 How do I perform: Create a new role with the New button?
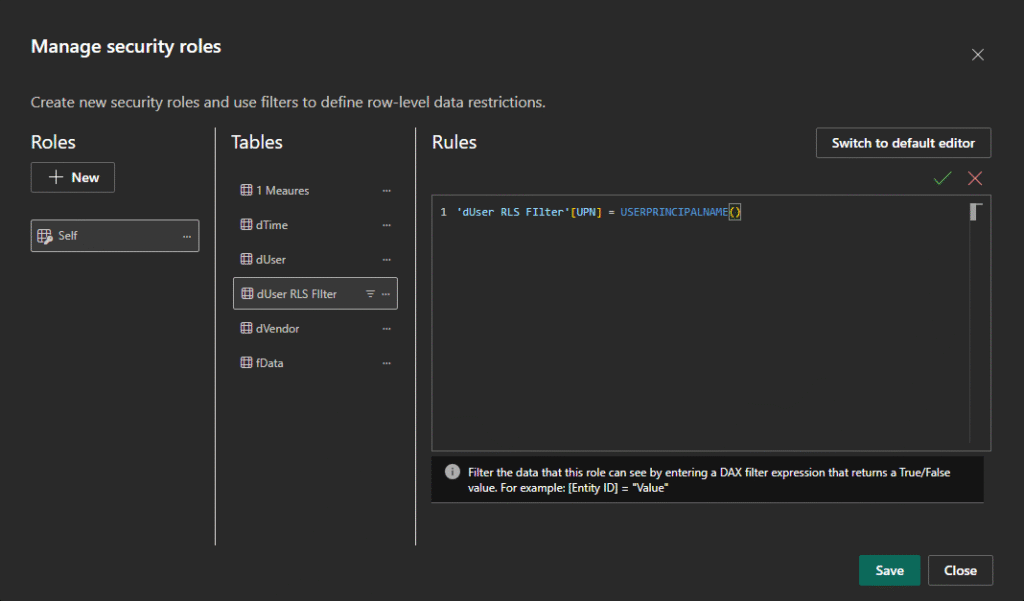[73, 177]
